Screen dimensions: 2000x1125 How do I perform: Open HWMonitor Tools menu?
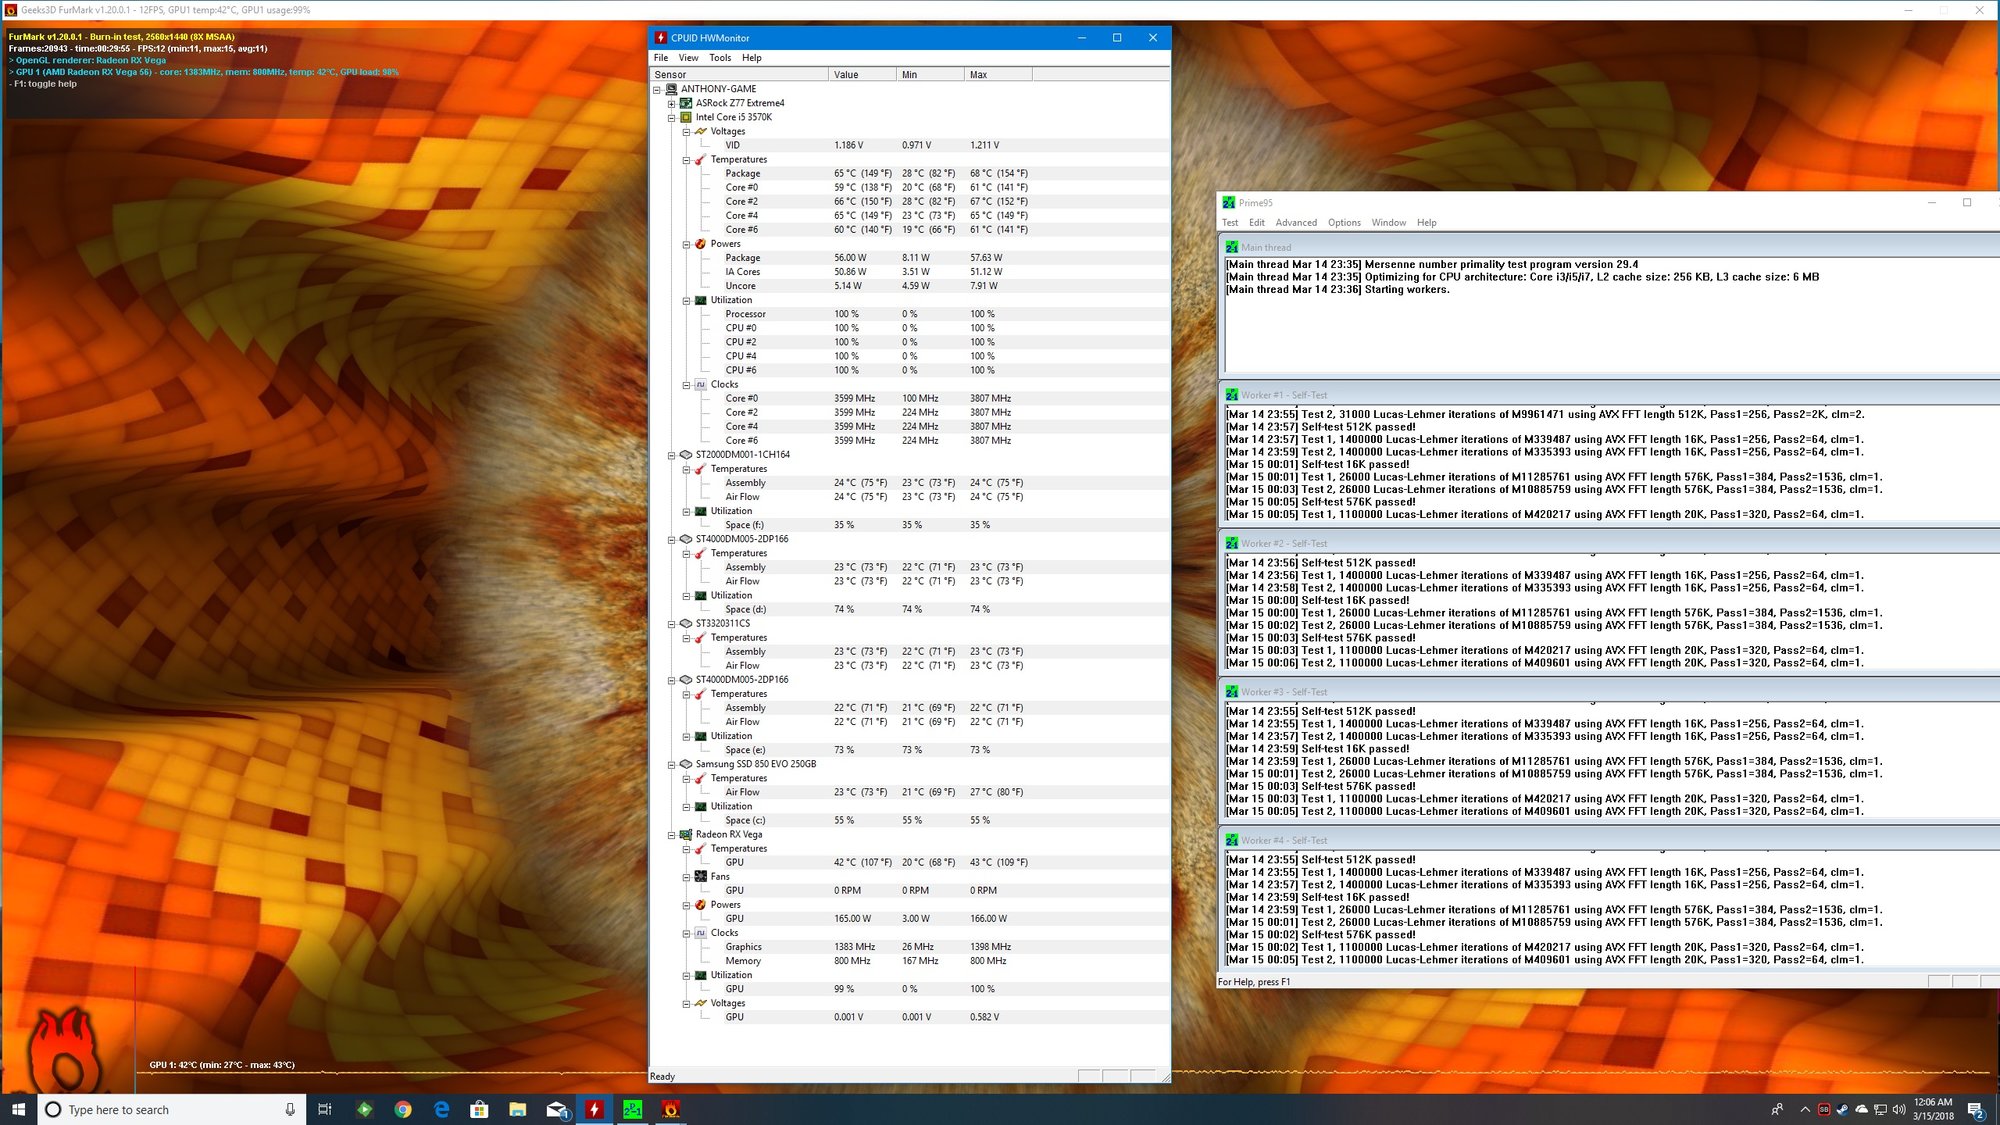coord(720,58)
